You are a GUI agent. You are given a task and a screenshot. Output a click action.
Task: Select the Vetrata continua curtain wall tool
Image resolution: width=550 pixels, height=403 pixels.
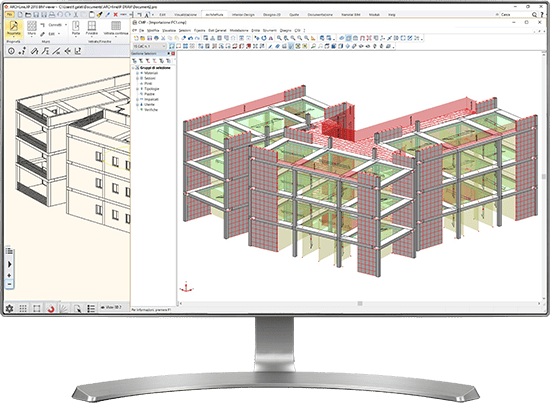point(116,28)
